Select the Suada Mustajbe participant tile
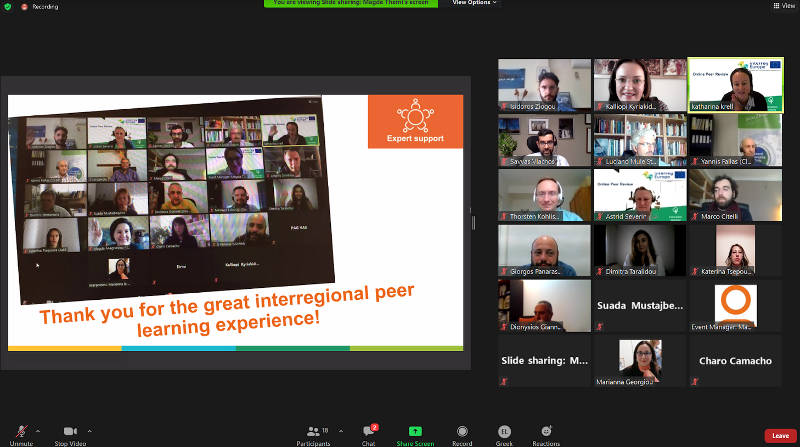This screenshot has width=800, height=447. click(640, 306)
